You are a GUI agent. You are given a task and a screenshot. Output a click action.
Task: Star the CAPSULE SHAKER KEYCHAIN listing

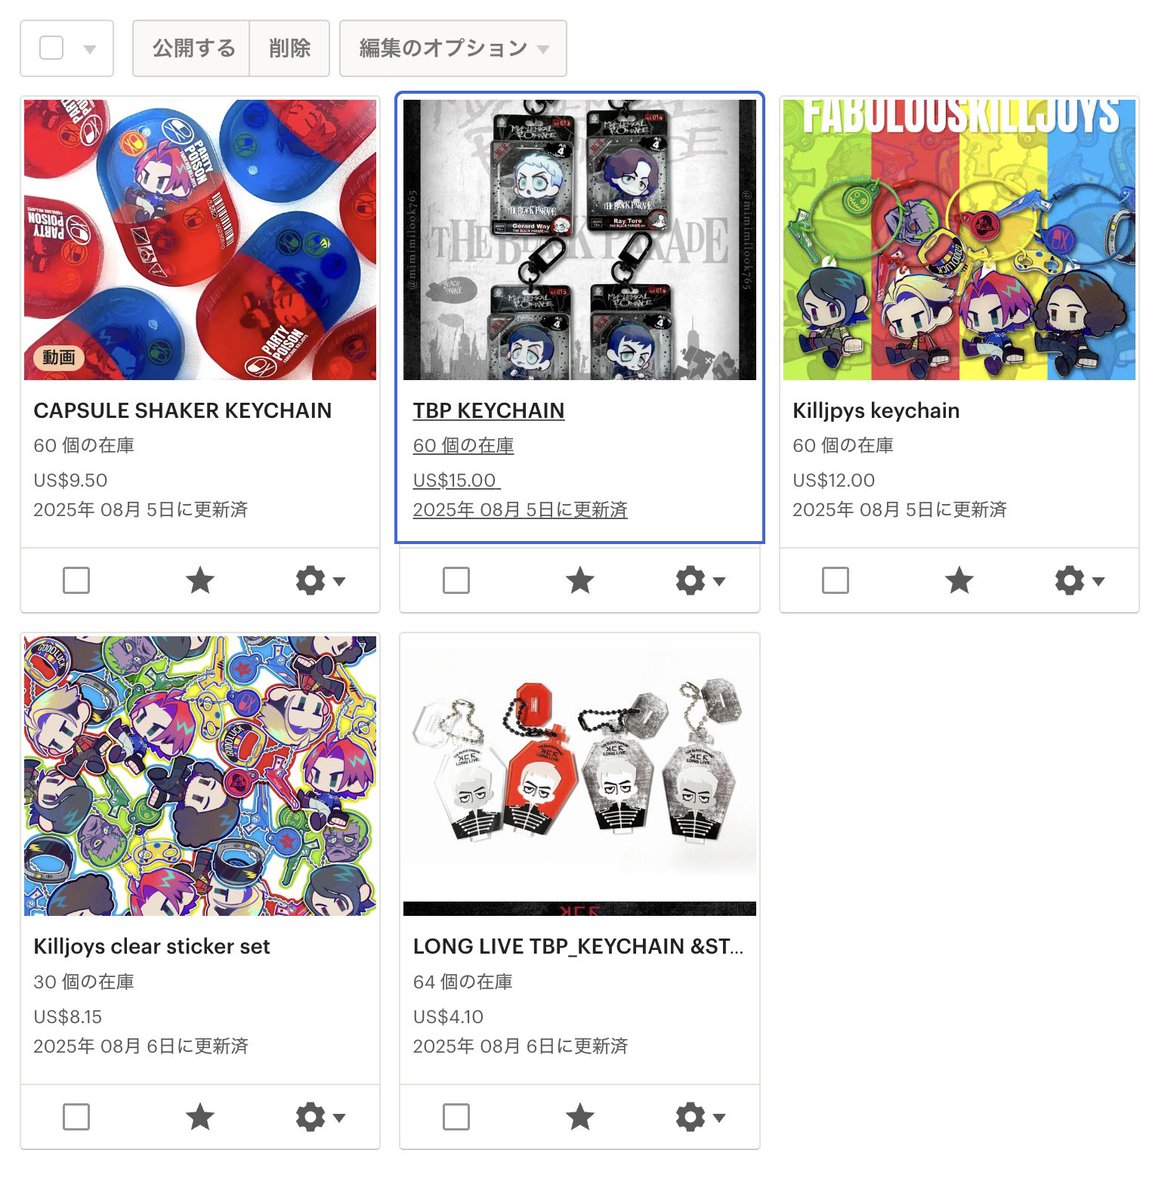coord(200,580)
